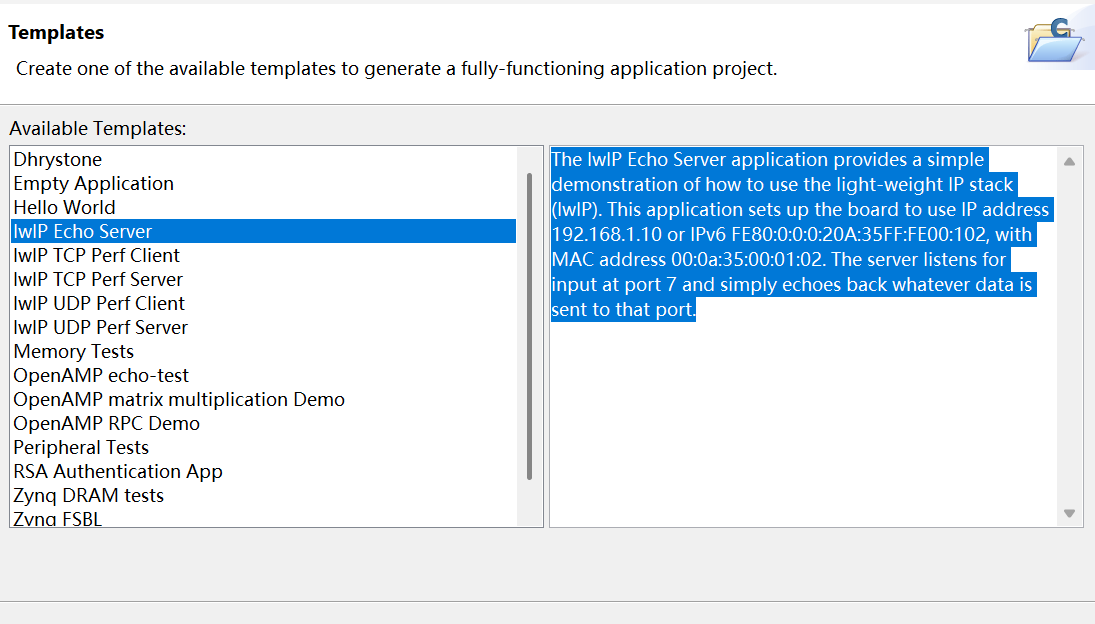The width and height of the screenshot is (1095, 624).
Task: Select the Dhrystone template
Action: click(264, 159)
